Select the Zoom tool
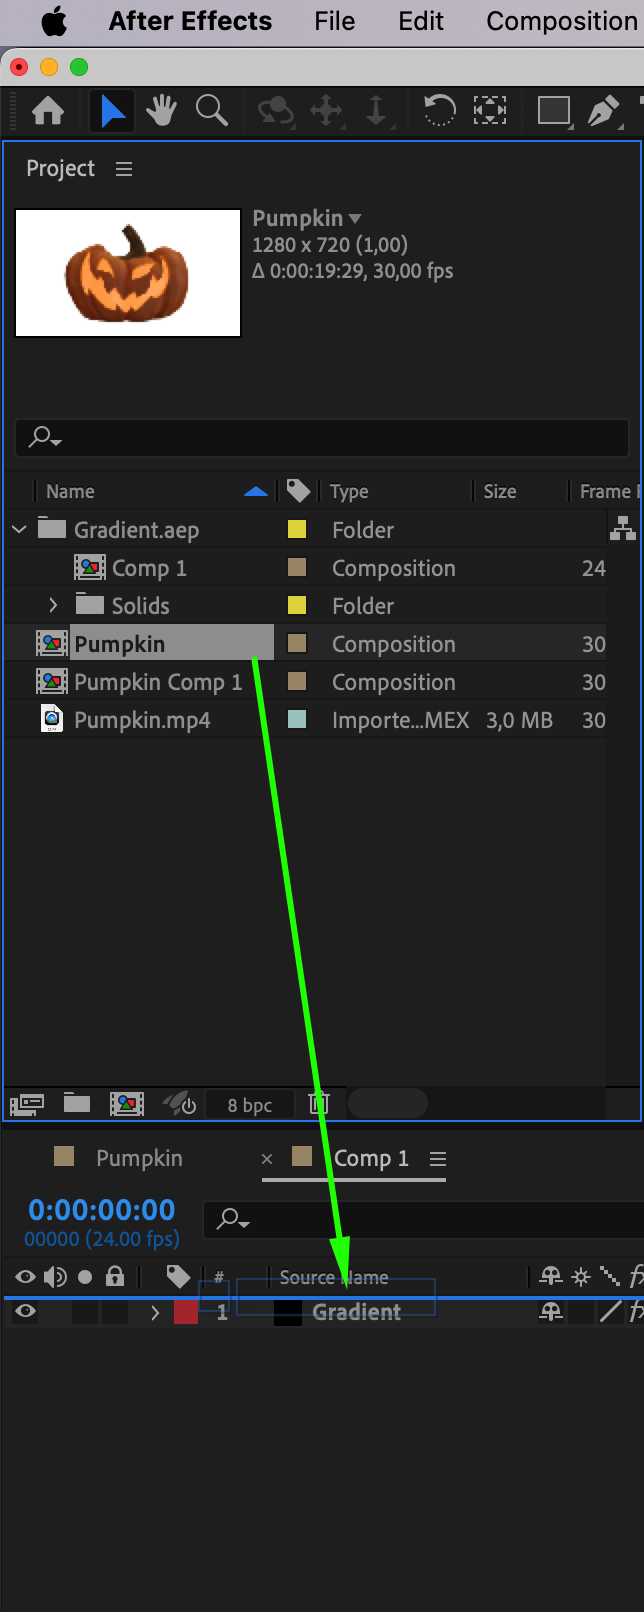Image resolution: width=644 pixels, height=1612 pixels. tap(211, 111)
